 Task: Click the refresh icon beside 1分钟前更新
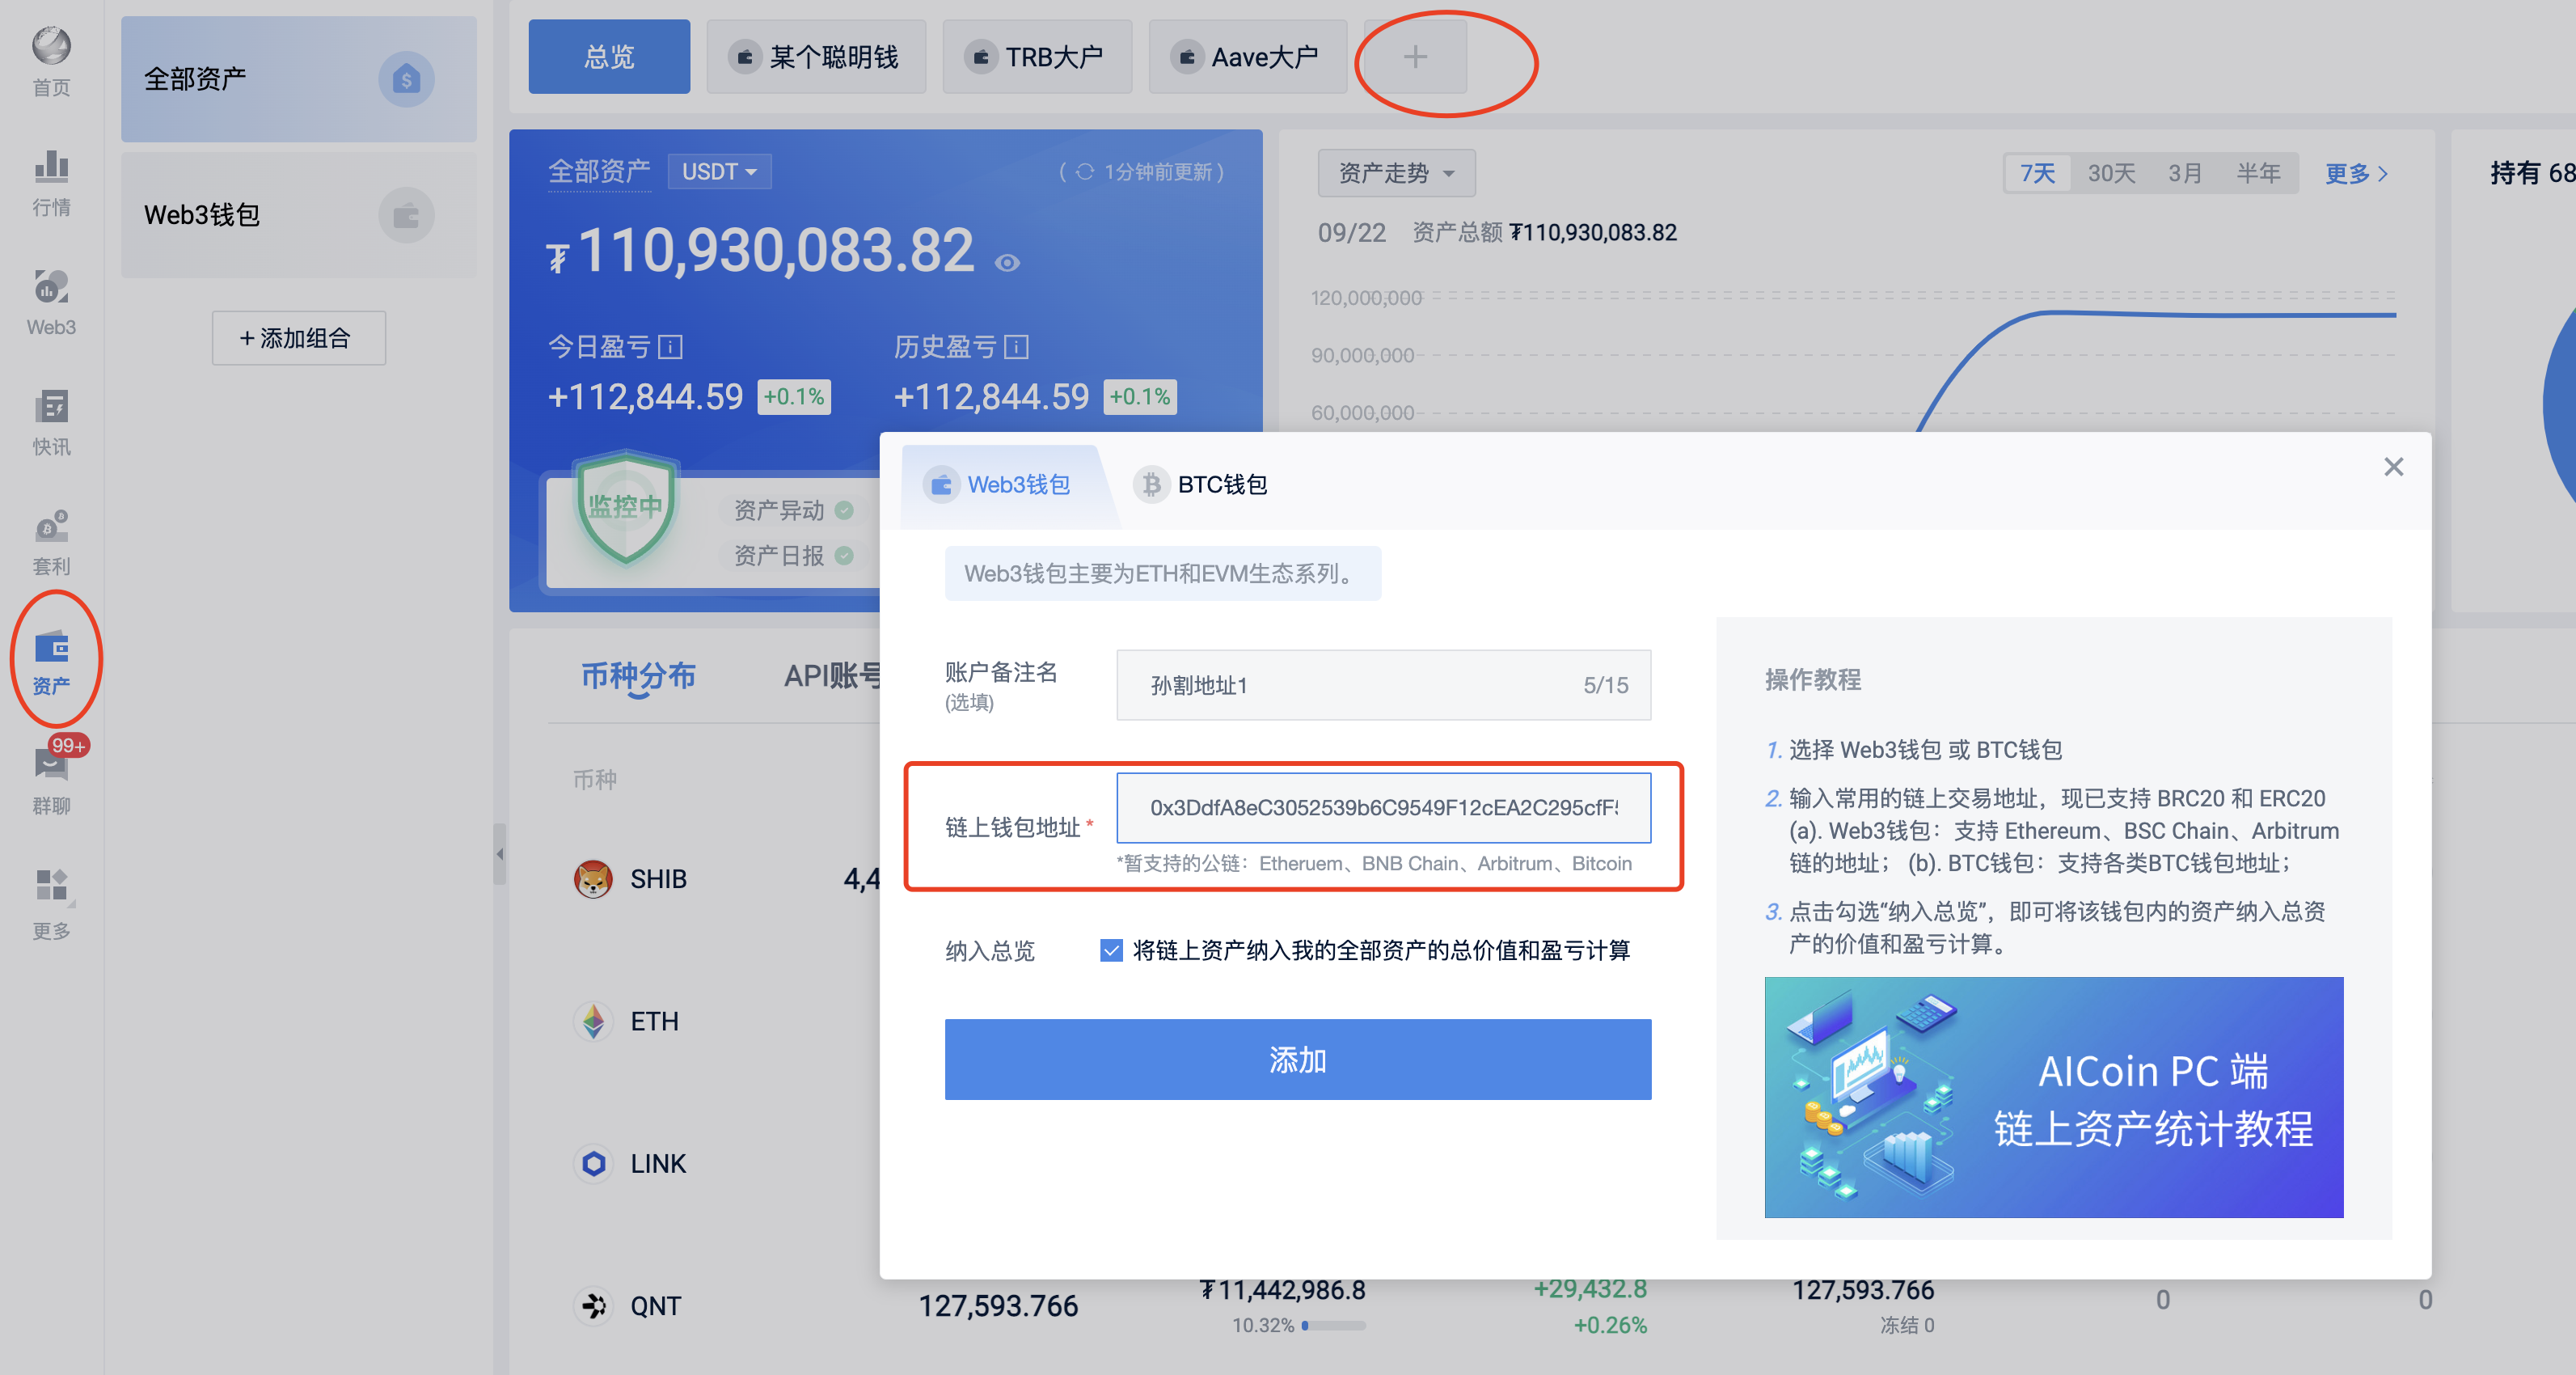click(1084, 172)
